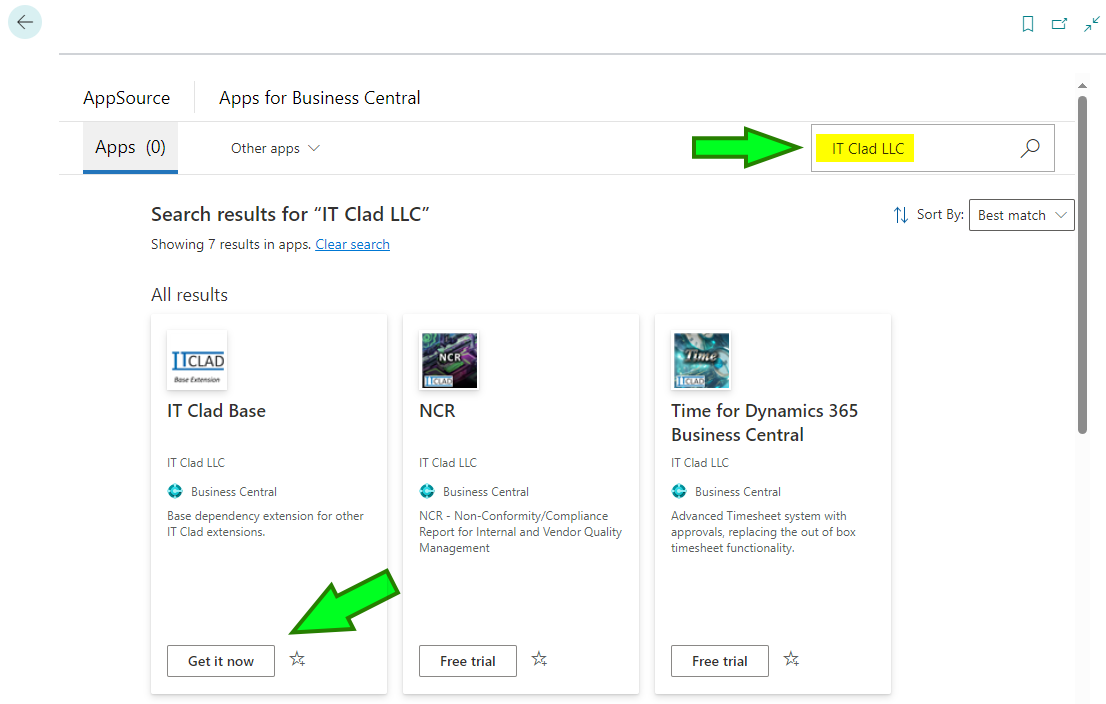Click the Clear search link

coord(352,244)
